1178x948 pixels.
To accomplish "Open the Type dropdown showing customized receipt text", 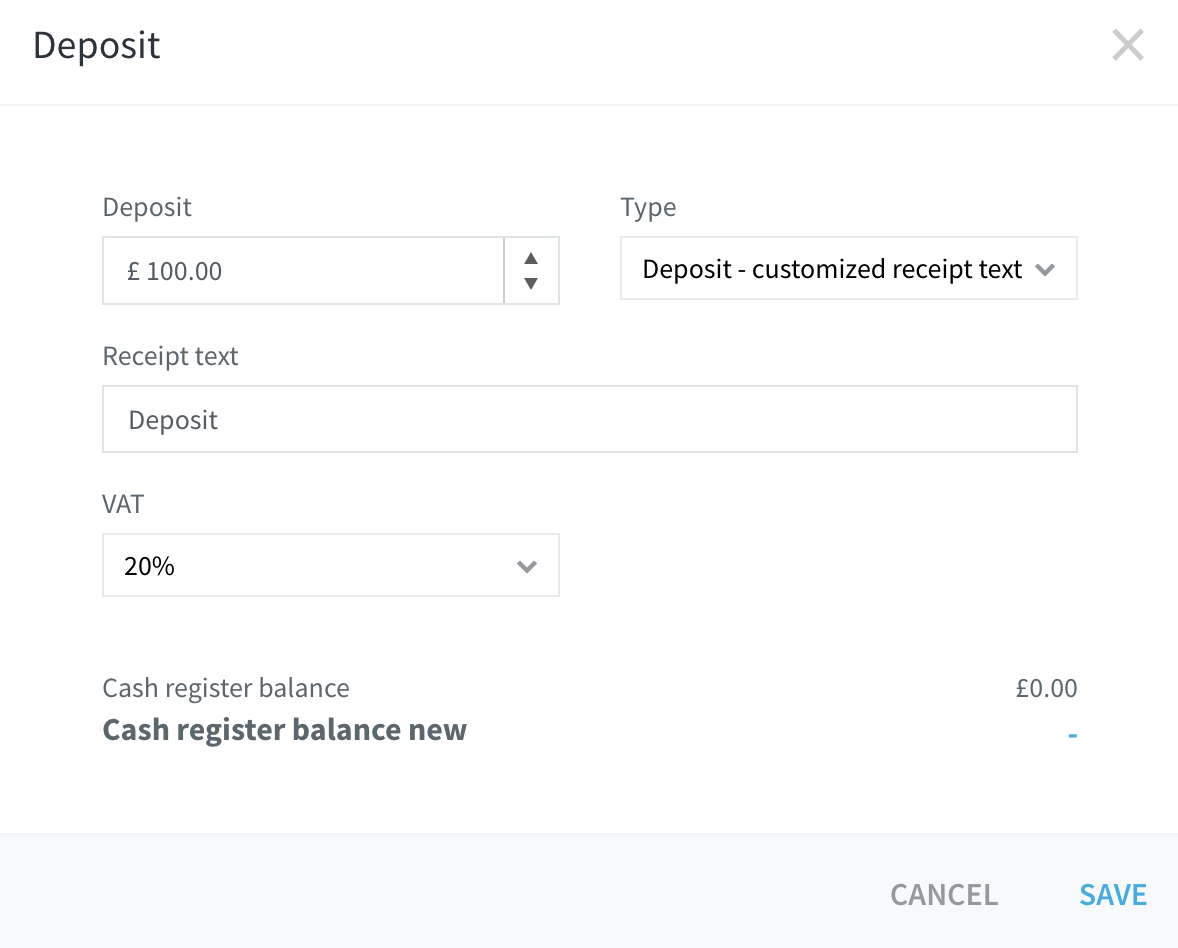I will click(x=848, y=268).
